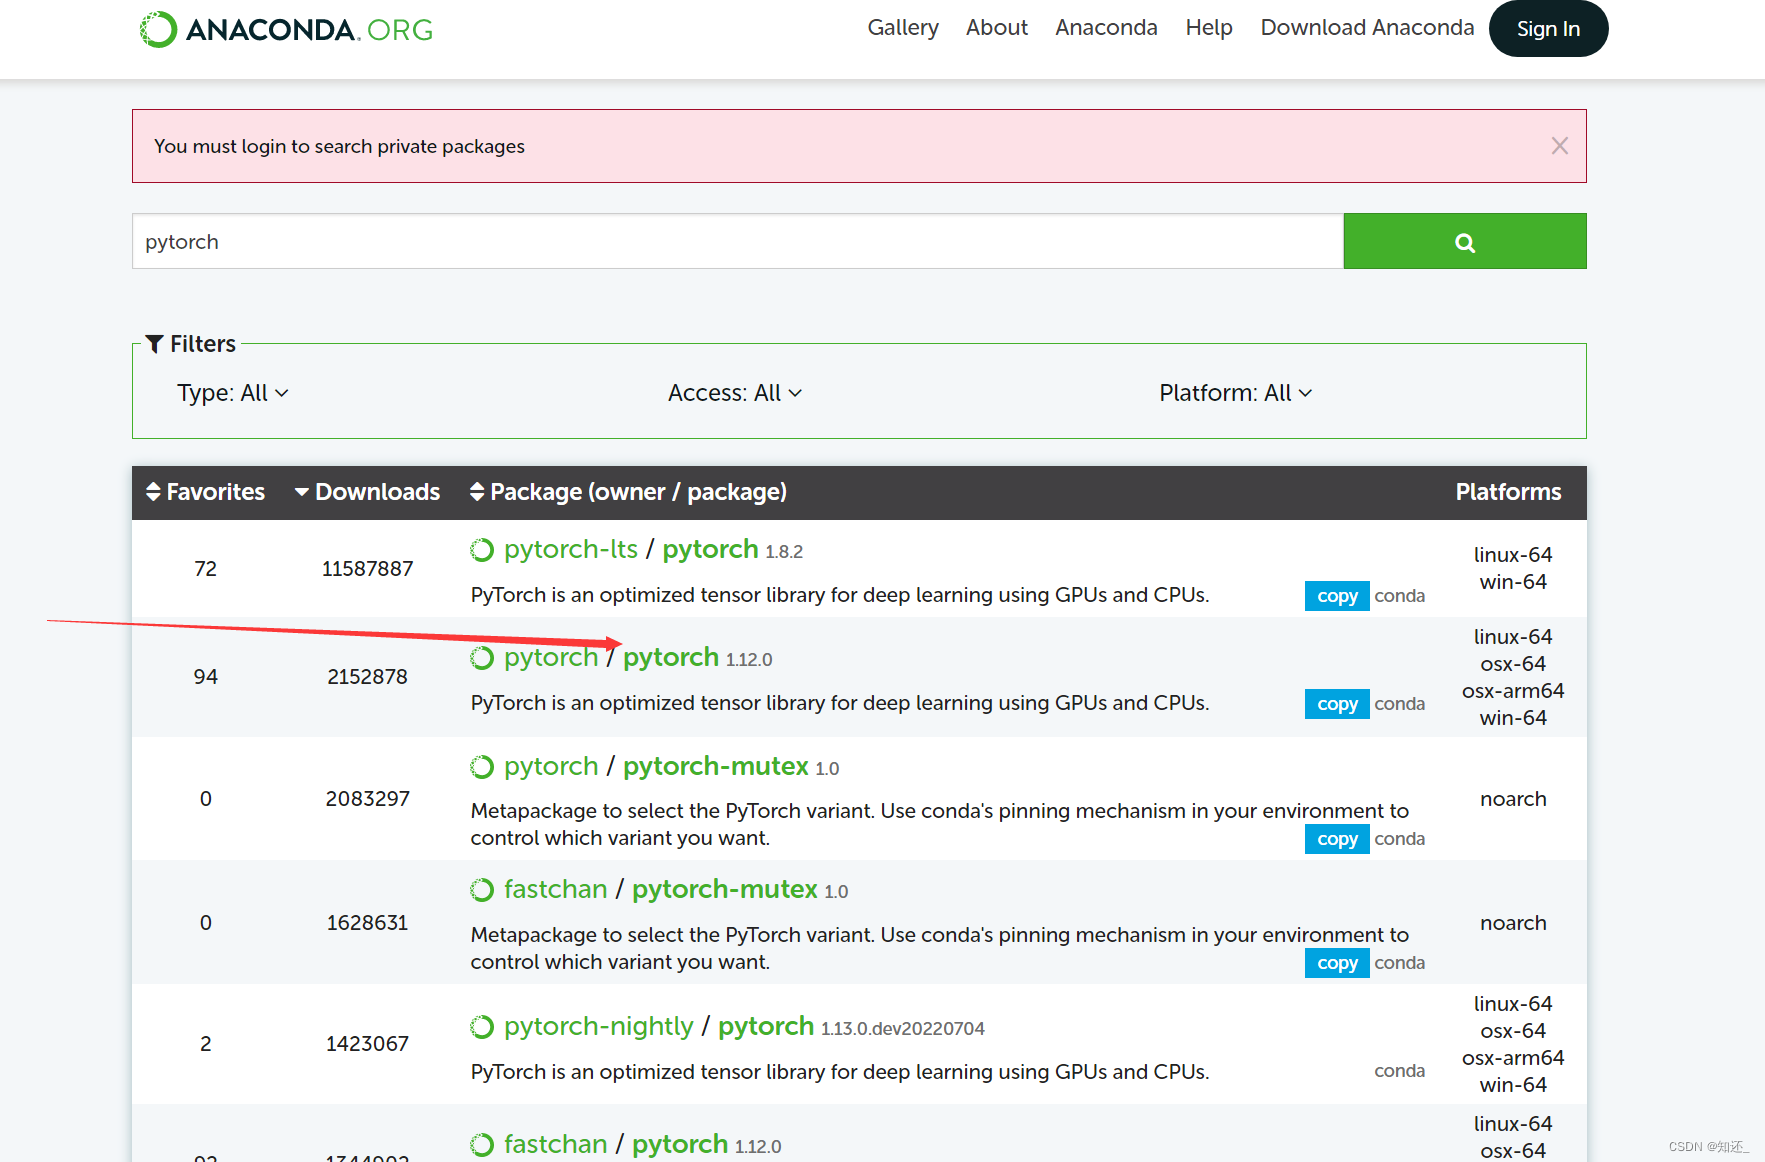This screenshot has height=1162, width=1765.
Task: Open the Platform: All filter dropdown
Action: 1235,393
